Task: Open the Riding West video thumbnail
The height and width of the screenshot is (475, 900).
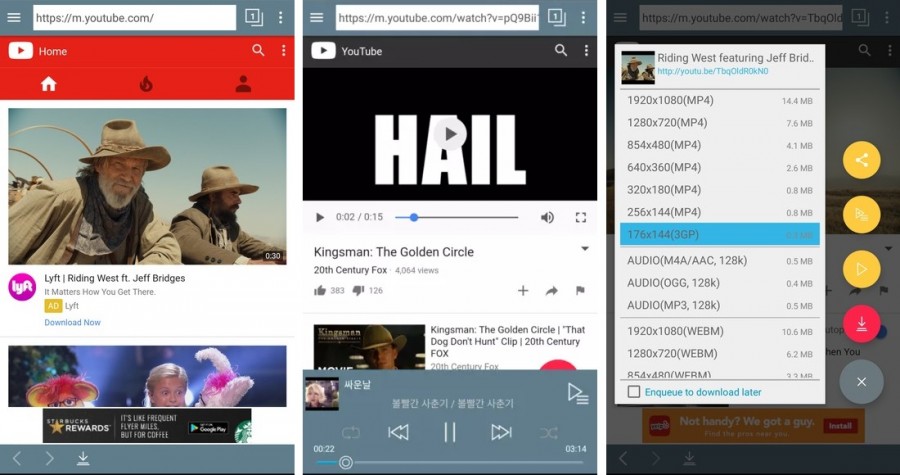Action: coord(148,186)
